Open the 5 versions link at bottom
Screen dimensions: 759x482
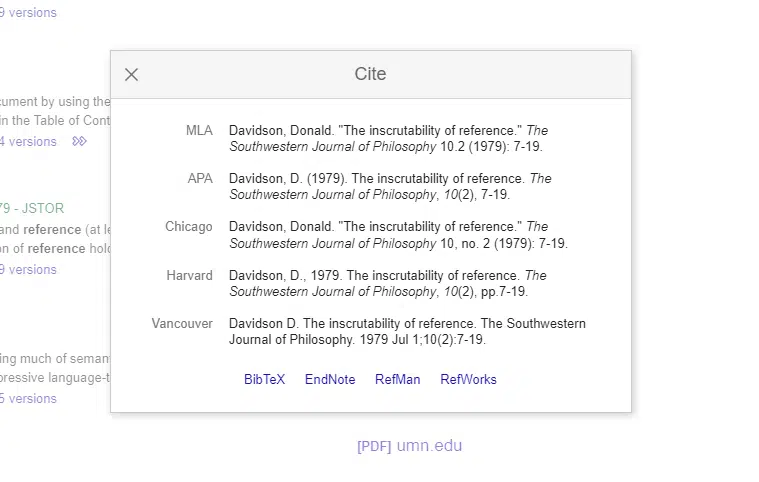[x=28, y=399]
